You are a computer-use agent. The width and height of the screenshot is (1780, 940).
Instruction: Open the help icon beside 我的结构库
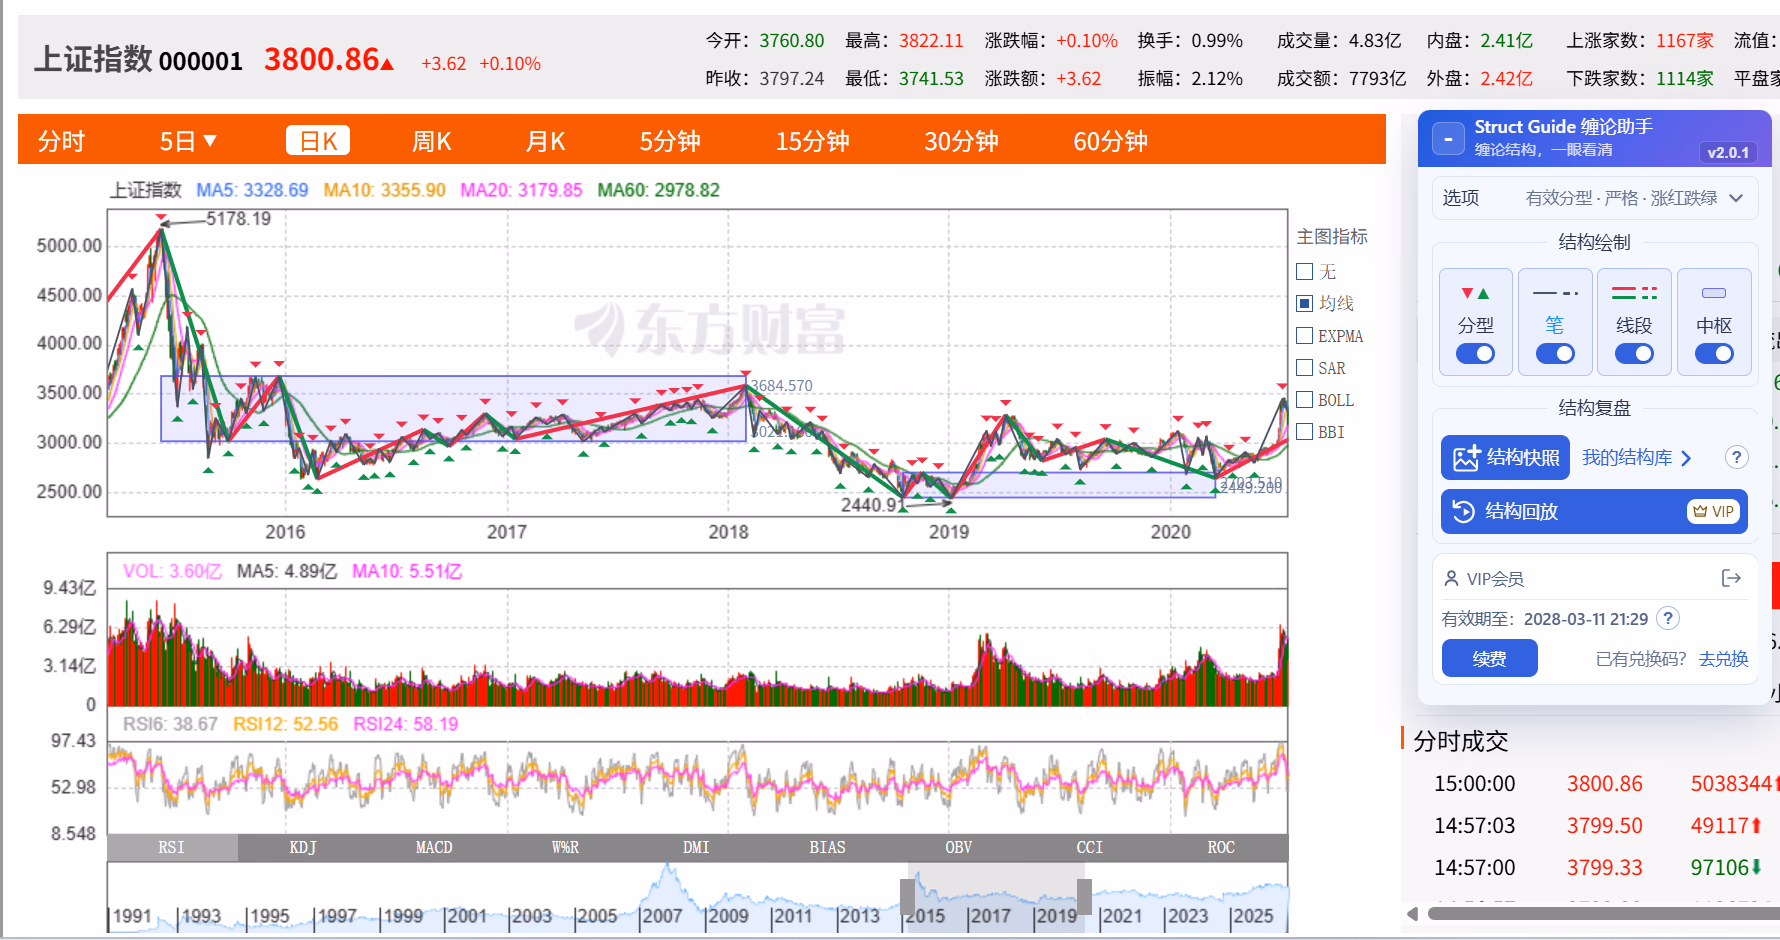click(x=1737, y=457)
